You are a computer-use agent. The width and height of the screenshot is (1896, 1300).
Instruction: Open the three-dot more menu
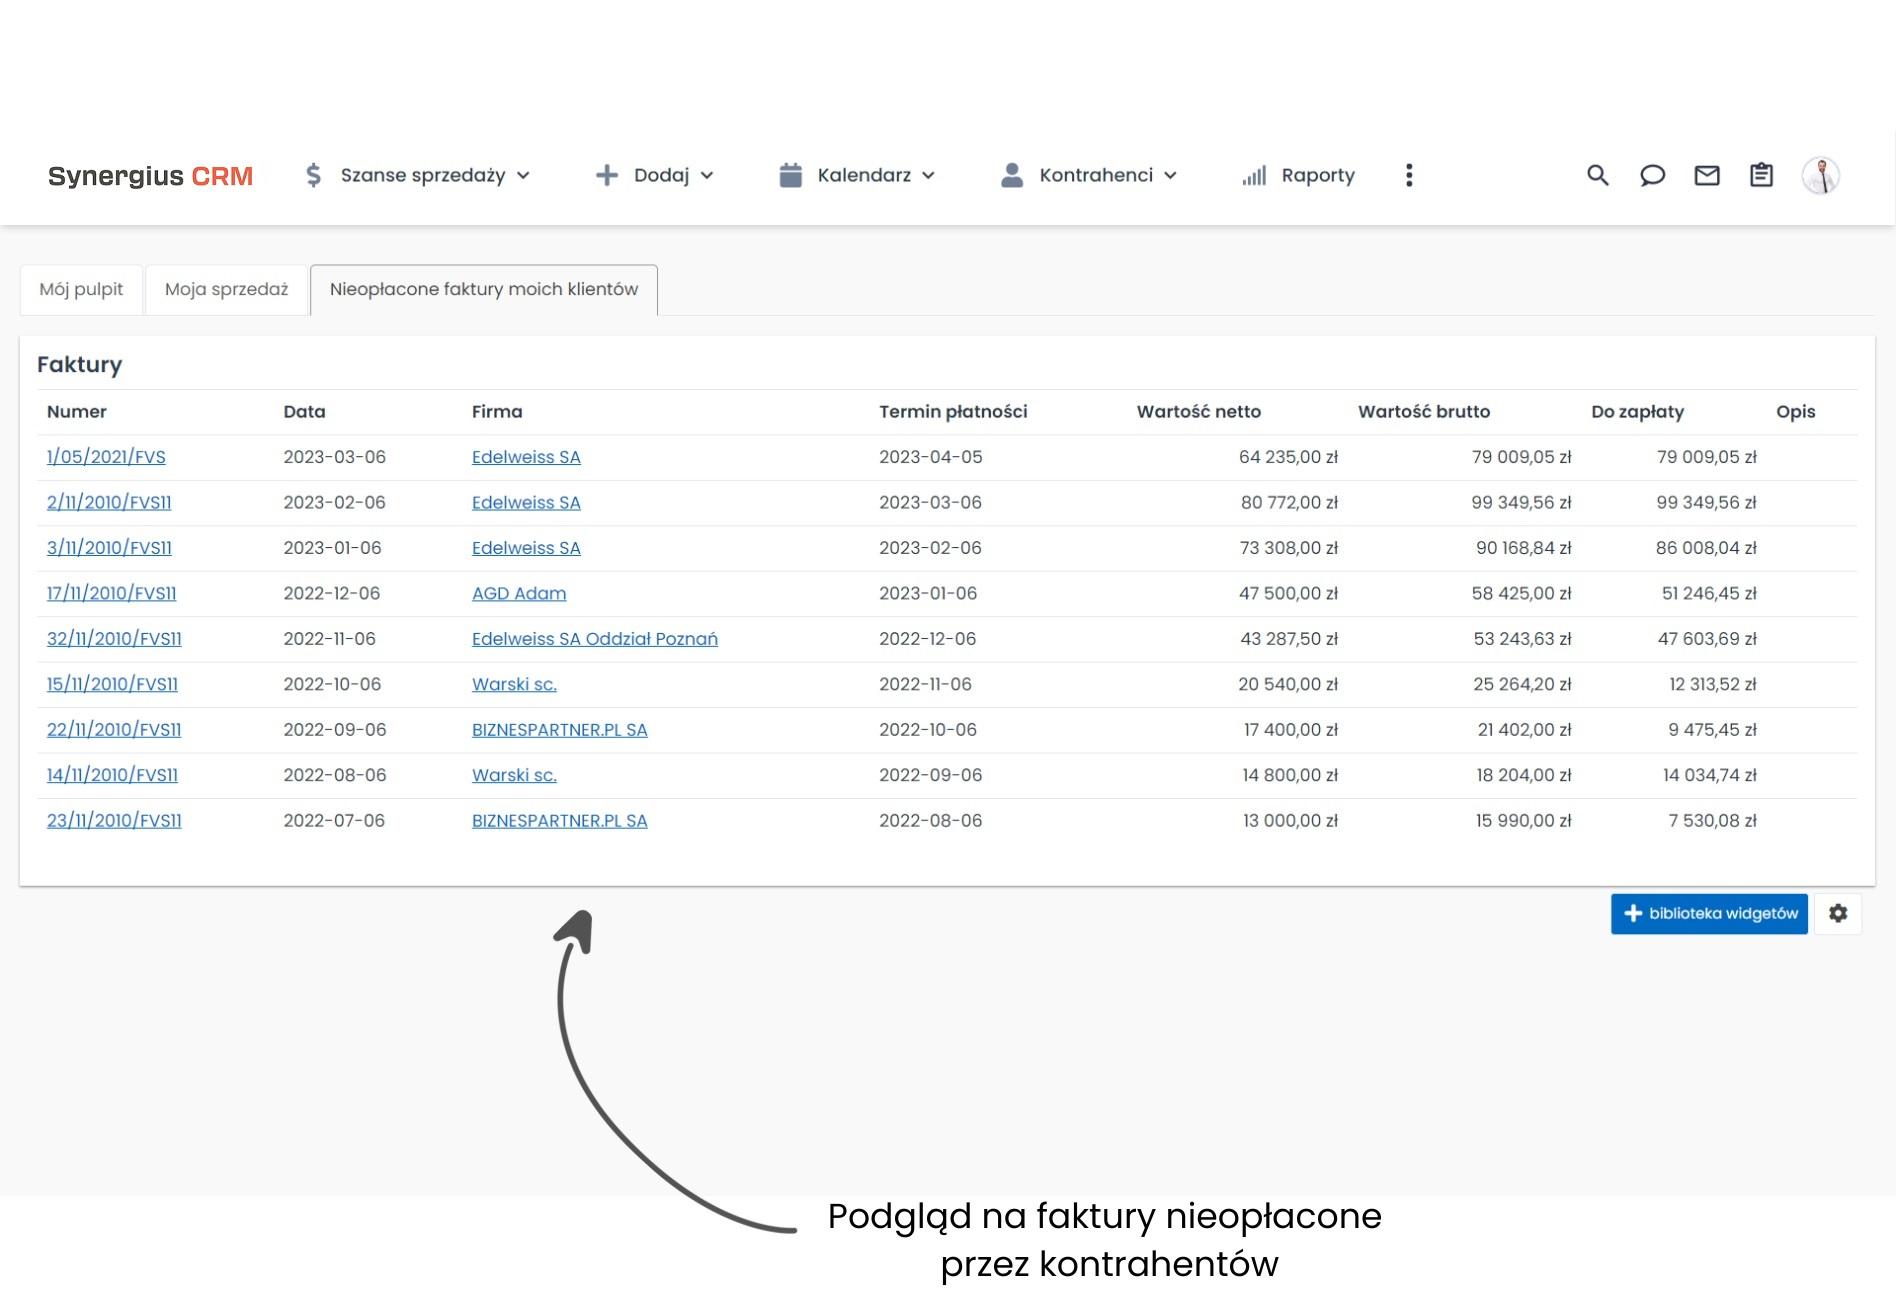1409,176
